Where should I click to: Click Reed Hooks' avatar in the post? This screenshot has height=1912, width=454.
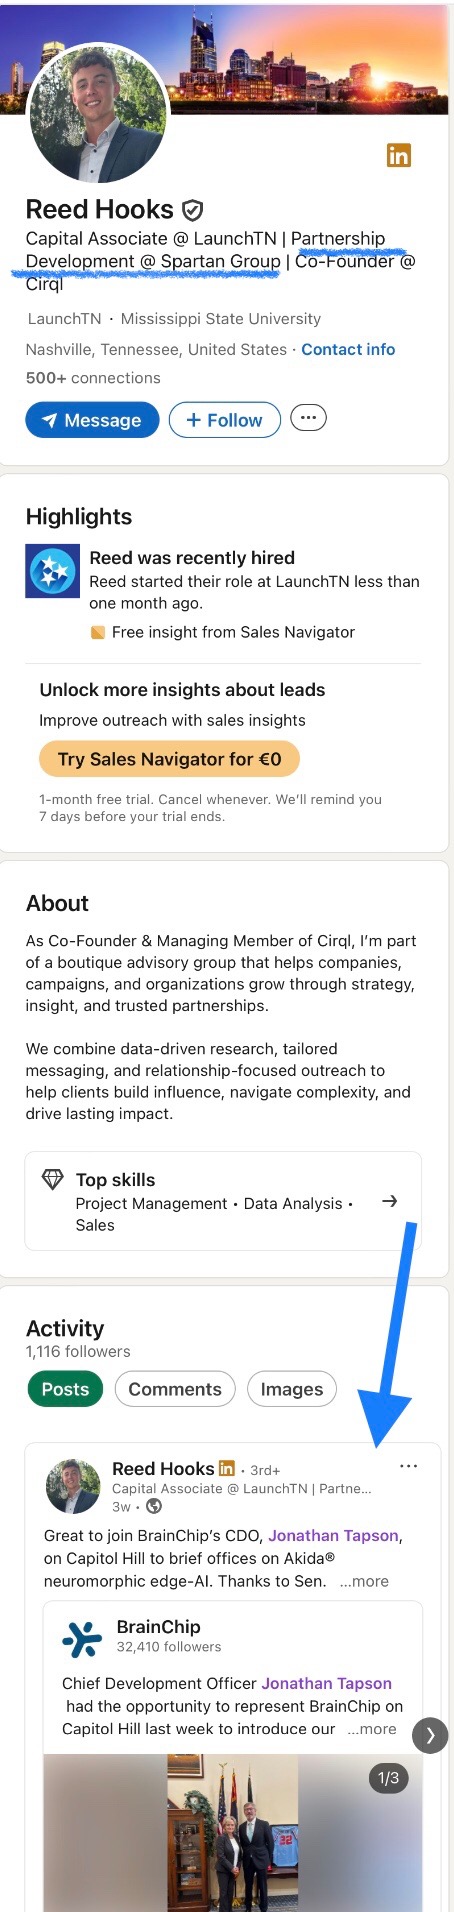pos(73,1486)
